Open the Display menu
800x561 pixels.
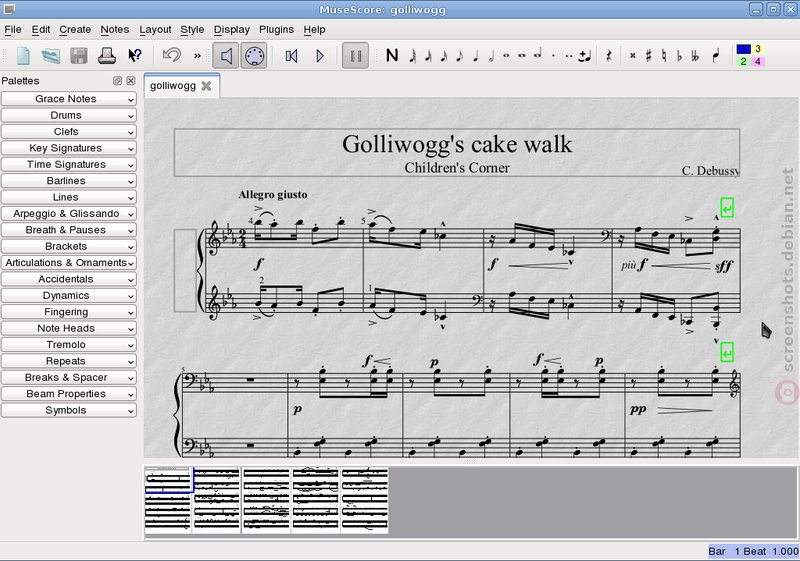click(232, 30)
